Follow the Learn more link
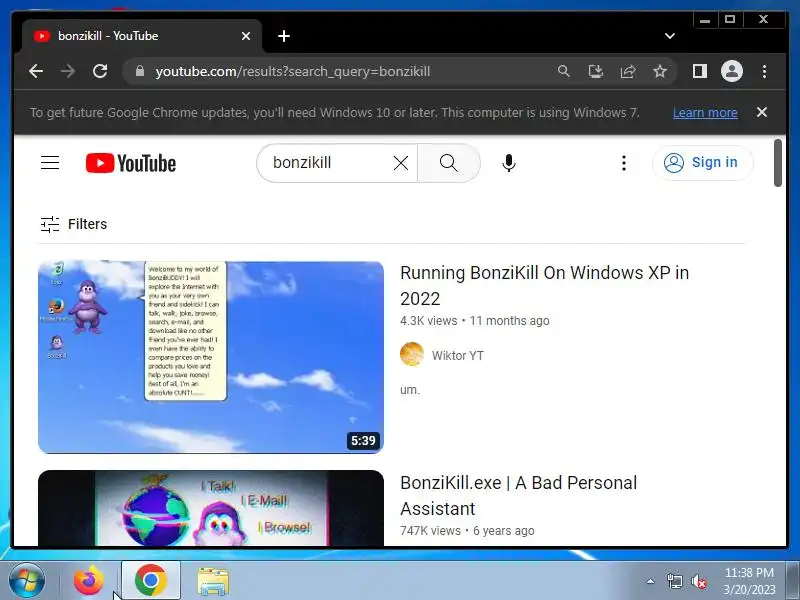This screenshot has height=600, width=800. point(705,113)
